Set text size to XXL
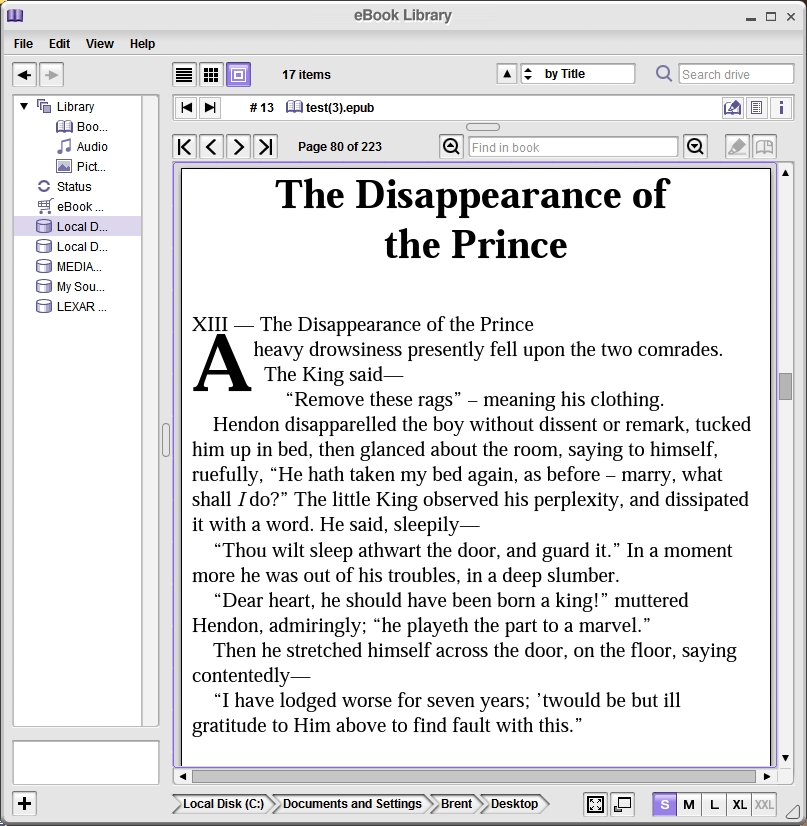Screen dimensions: 807x826 764,804
